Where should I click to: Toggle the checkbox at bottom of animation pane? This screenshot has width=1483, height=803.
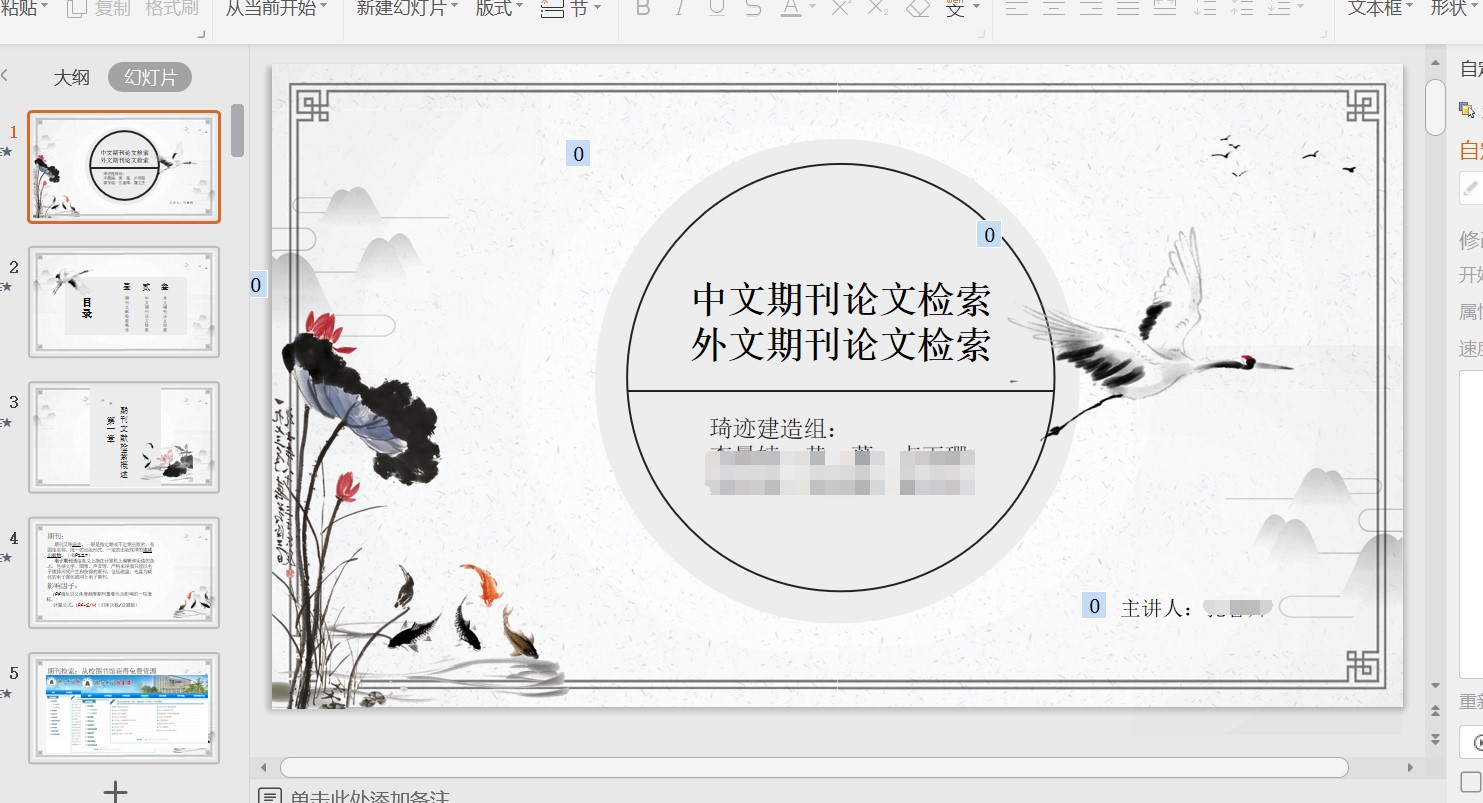(1470, 781)
